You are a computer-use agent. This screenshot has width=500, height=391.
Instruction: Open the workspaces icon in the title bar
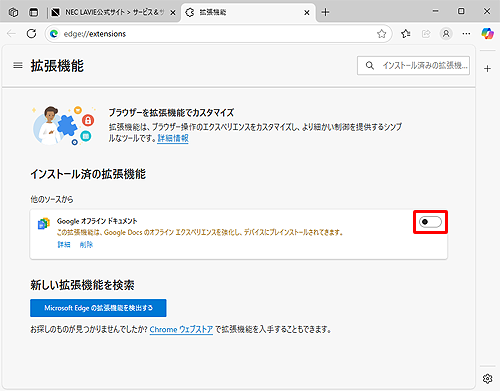[13, 12]
